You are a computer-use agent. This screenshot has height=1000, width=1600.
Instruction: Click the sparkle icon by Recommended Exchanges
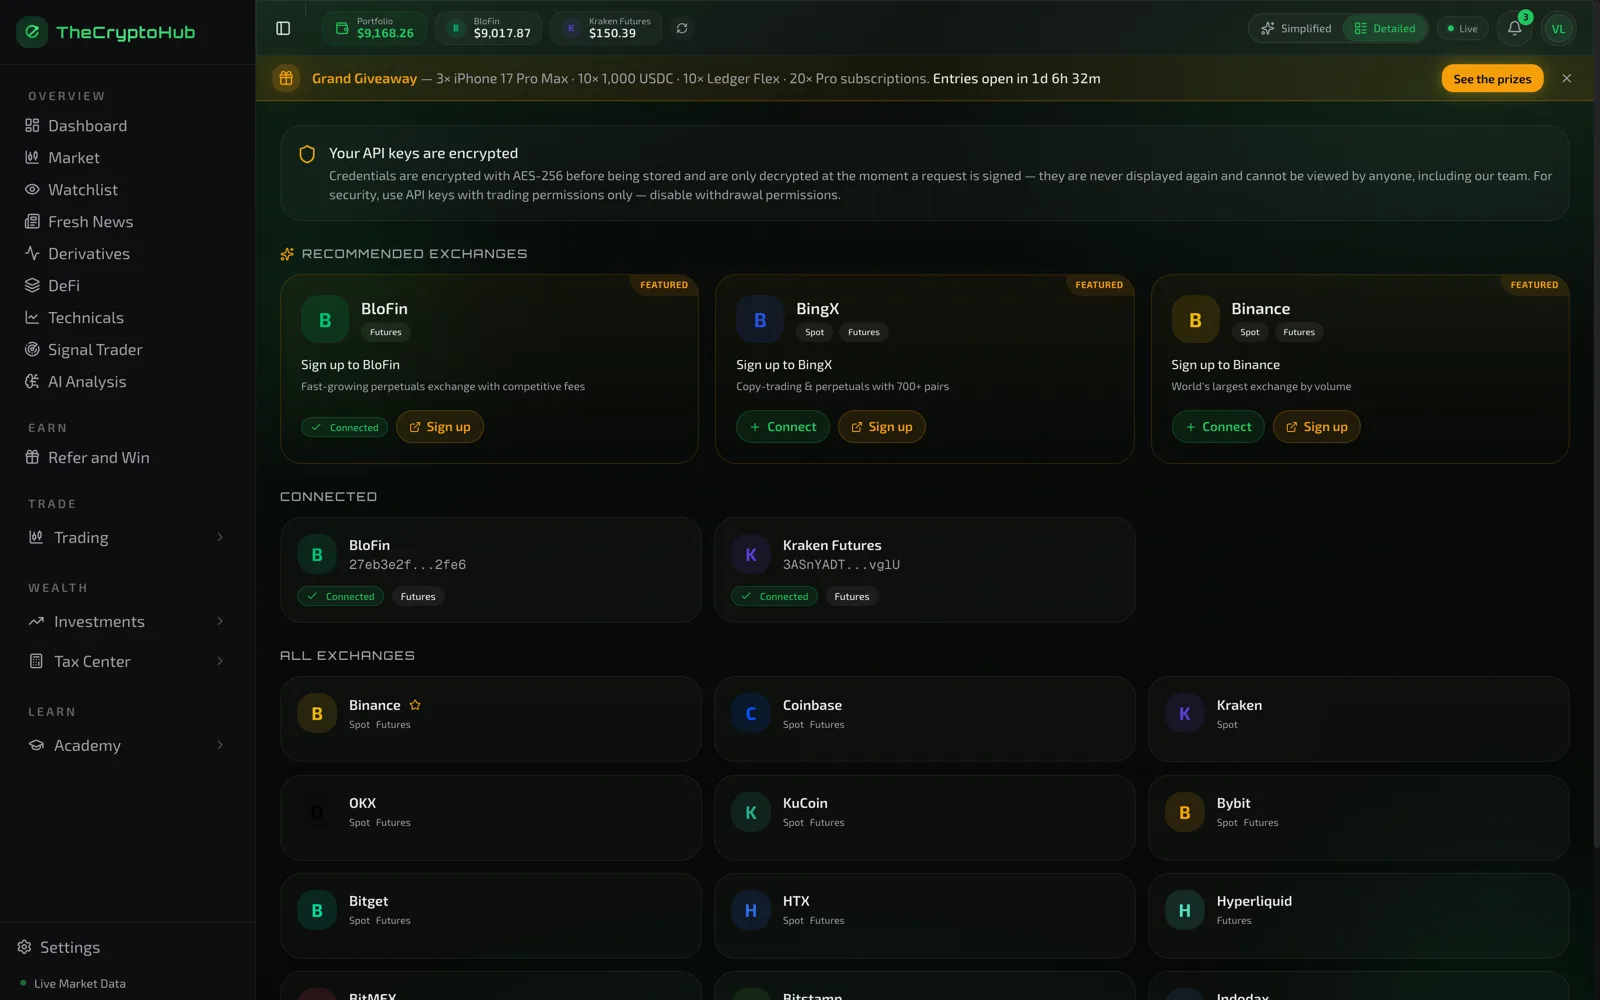click(287, 254)
